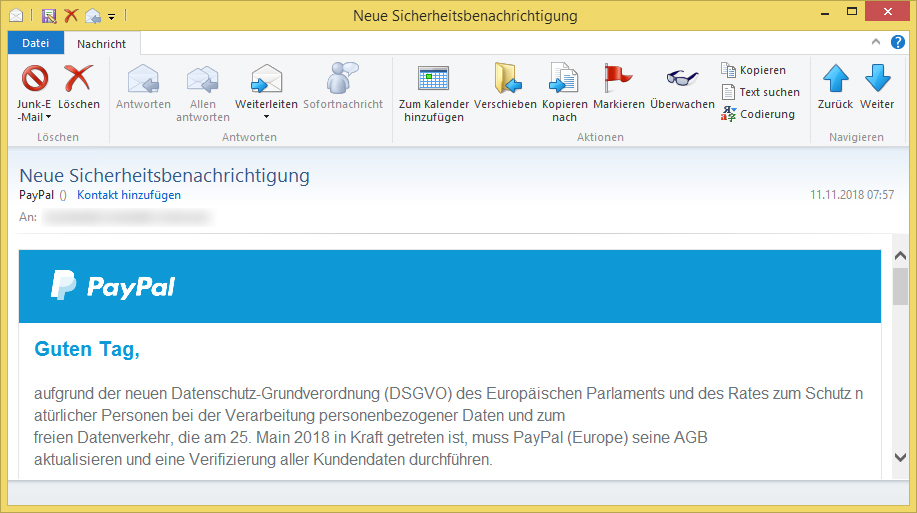The width and height of the screenshot is (917, 513).
Task: Flag message with Markieren
Action: [619, 88]
